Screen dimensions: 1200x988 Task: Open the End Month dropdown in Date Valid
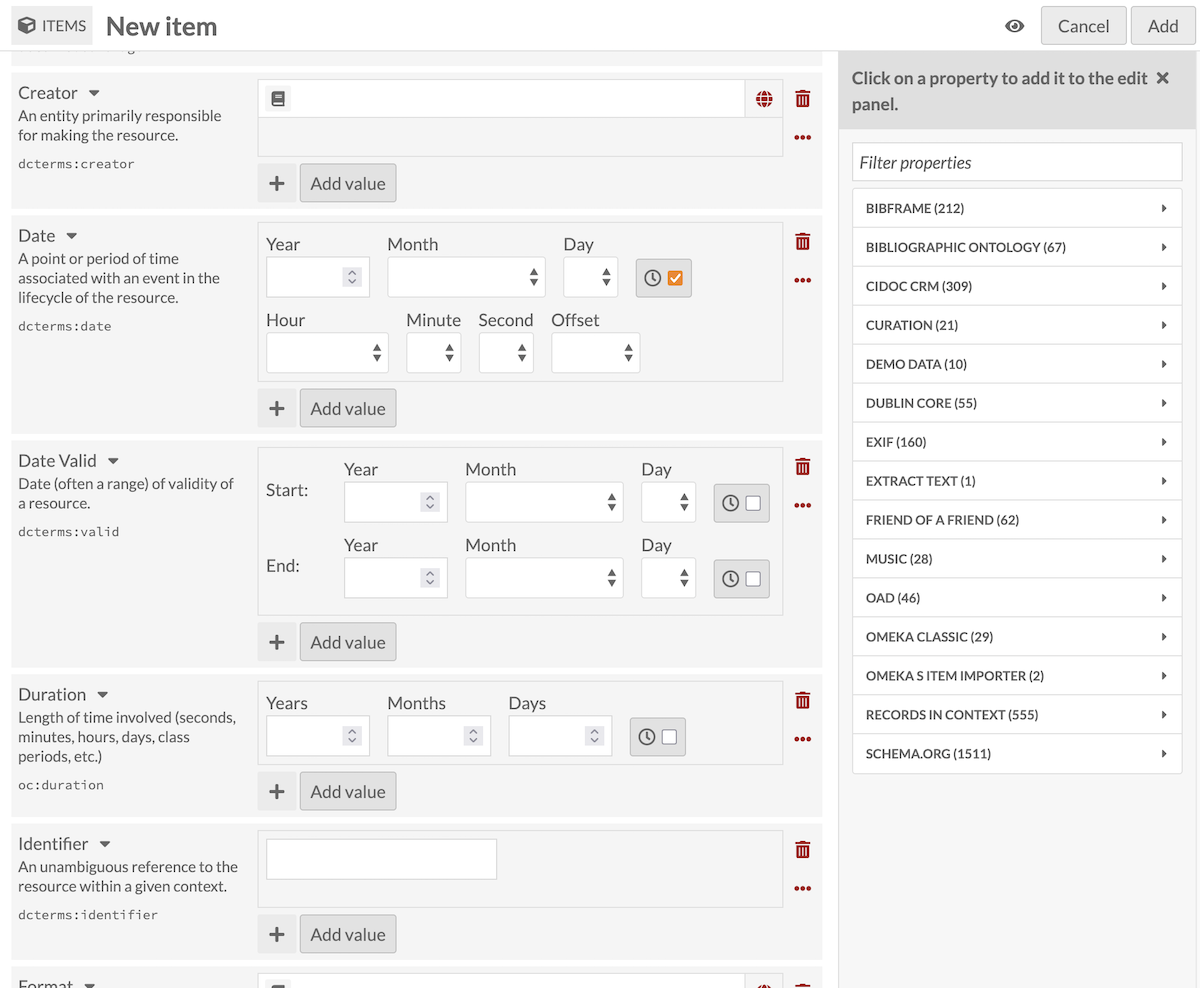pyautogui.click(x=544, y=578)
